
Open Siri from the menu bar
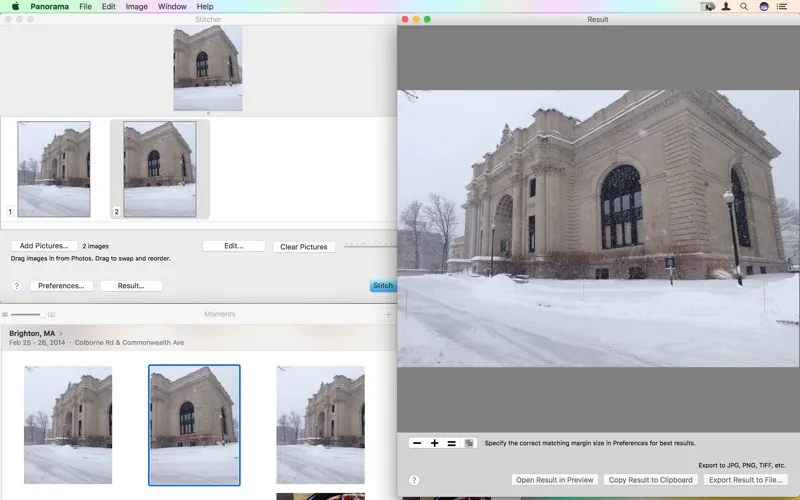click(x=764, y=6)
